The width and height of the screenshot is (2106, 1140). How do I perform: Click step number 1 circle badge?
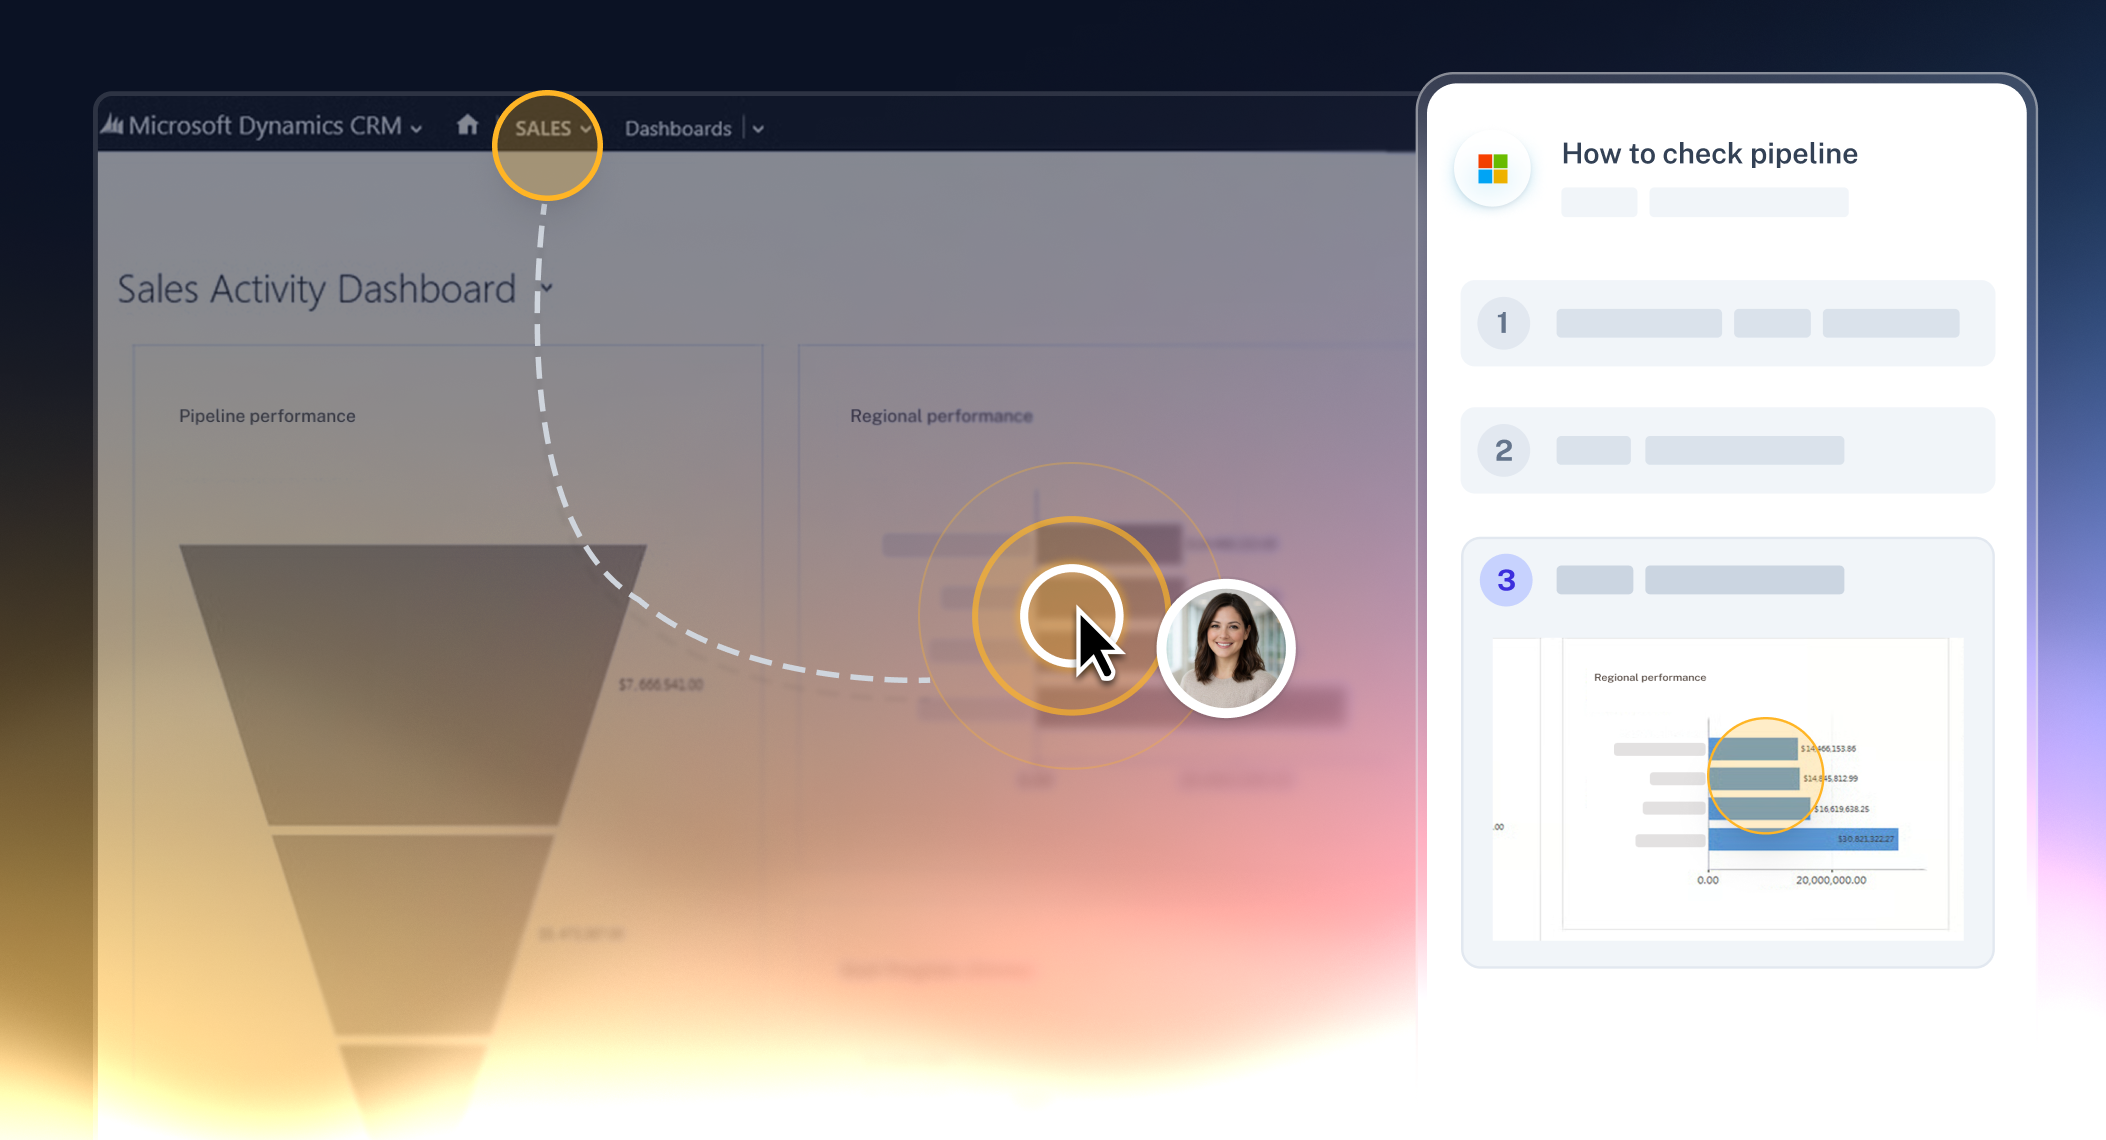[1502, 323]
